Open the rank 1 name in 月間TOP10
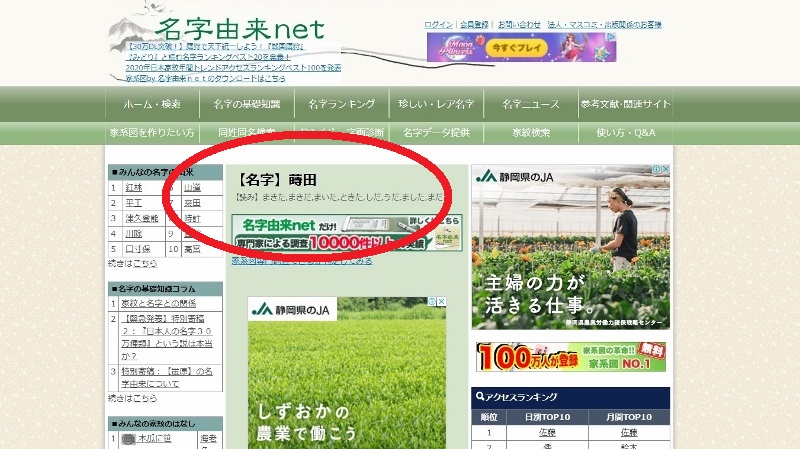This screenshot has height=449, width=800. [629, 433]
